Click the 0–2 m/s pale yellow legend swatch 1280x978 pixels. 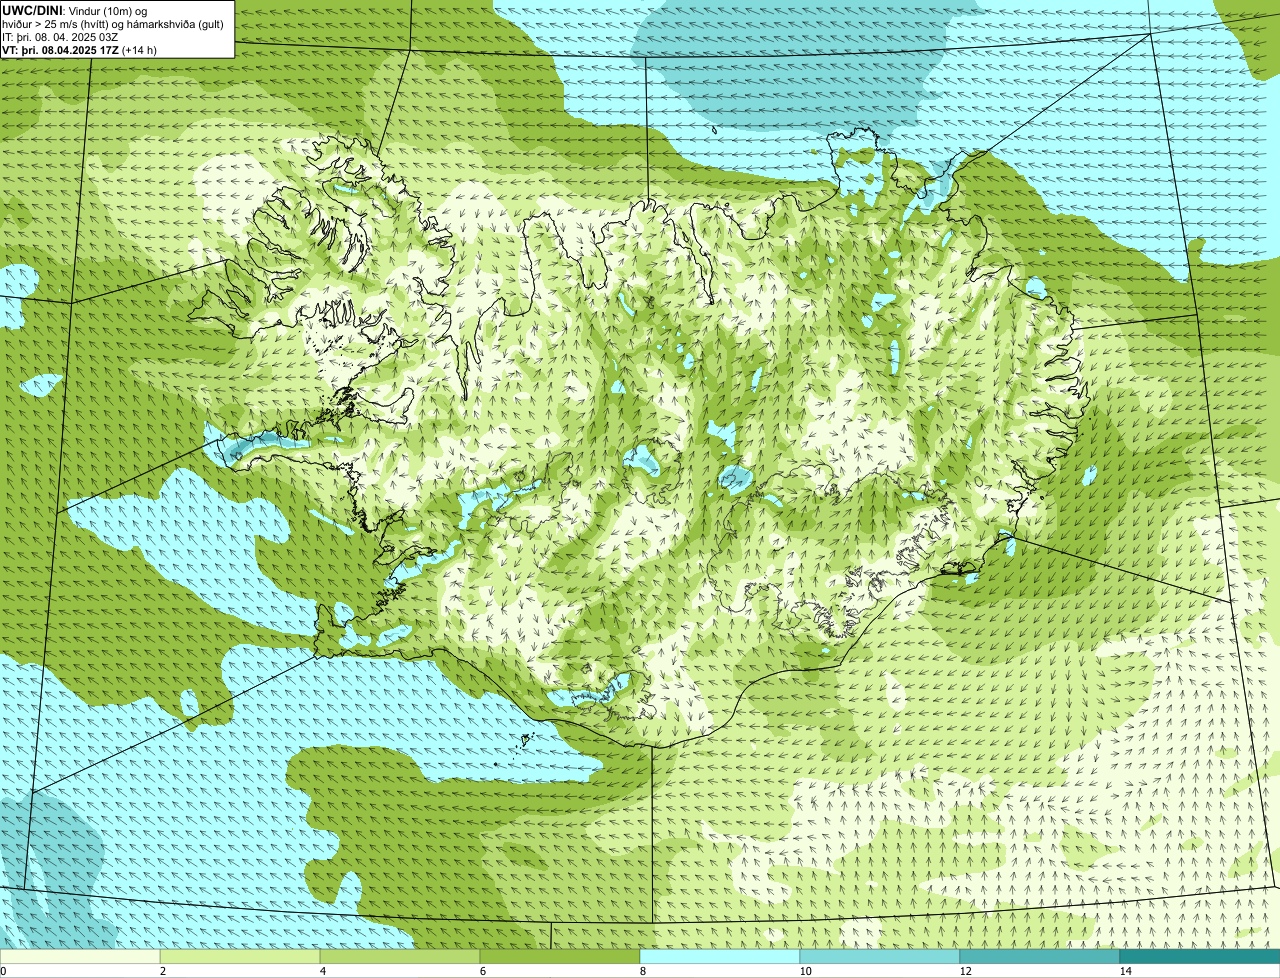coord(80,957)
